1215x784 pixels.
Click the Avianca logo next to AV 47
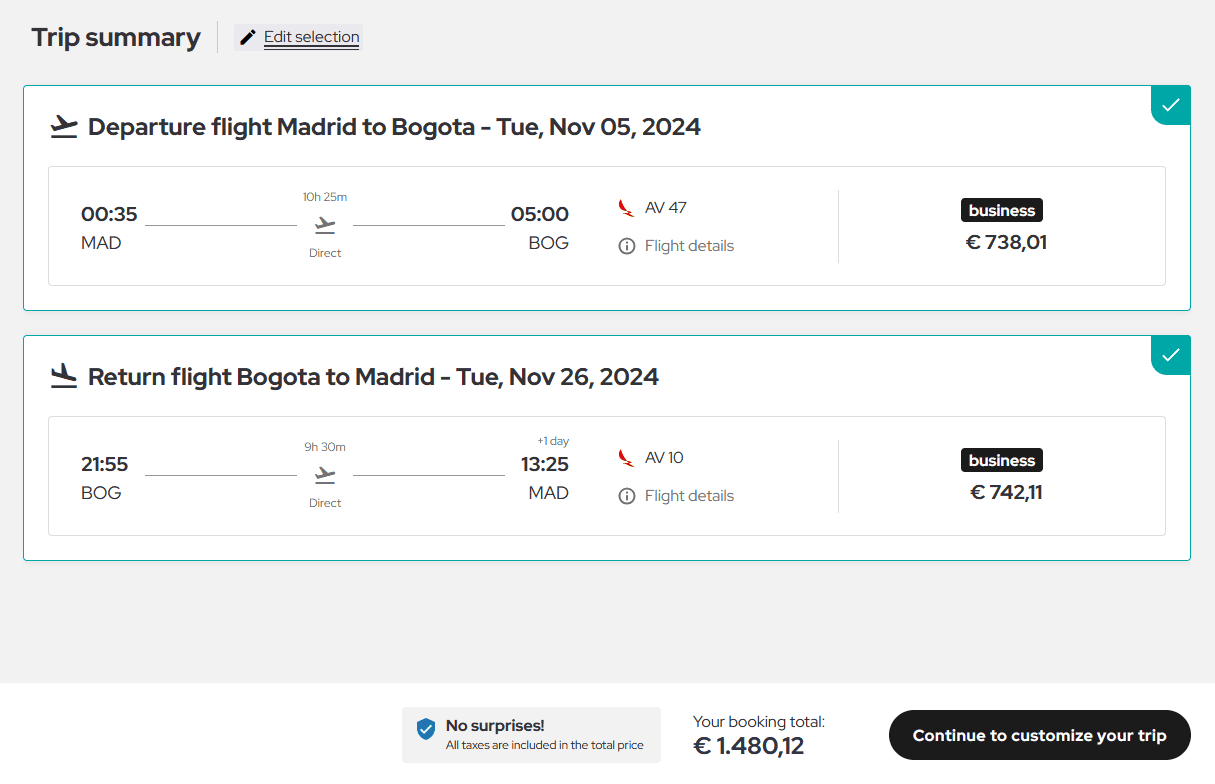coord(627,208)
